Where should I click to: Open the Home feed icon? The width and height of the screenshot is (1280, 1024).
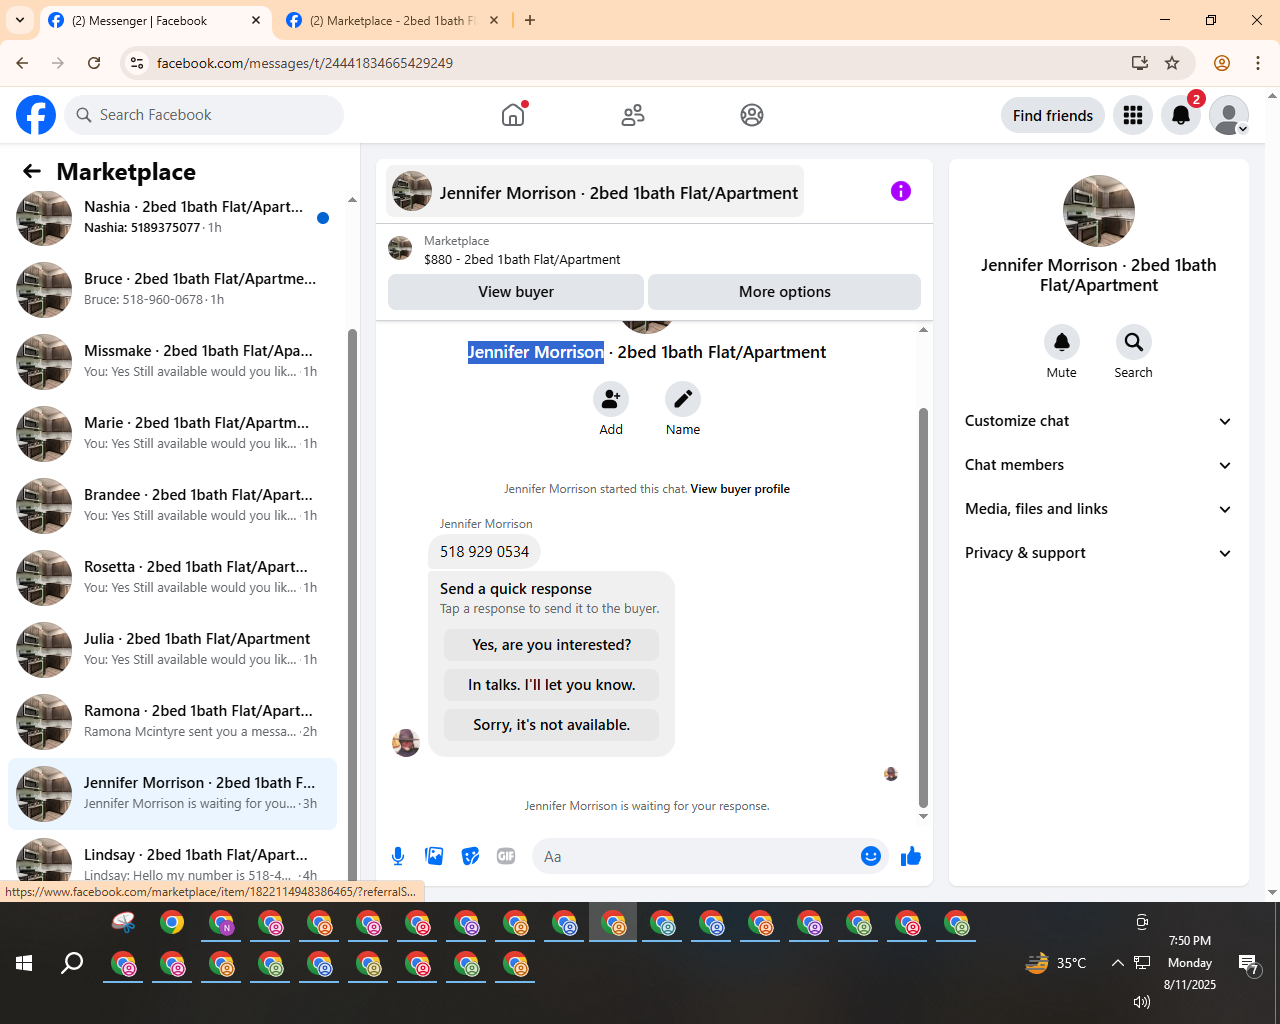513,115
